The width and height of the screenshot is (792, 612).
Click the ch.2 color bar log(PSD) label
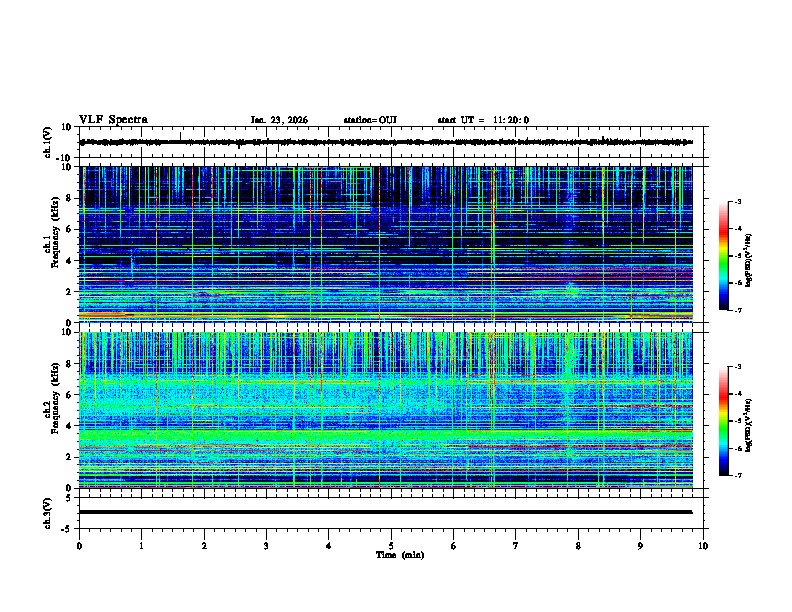coord(749,426)
